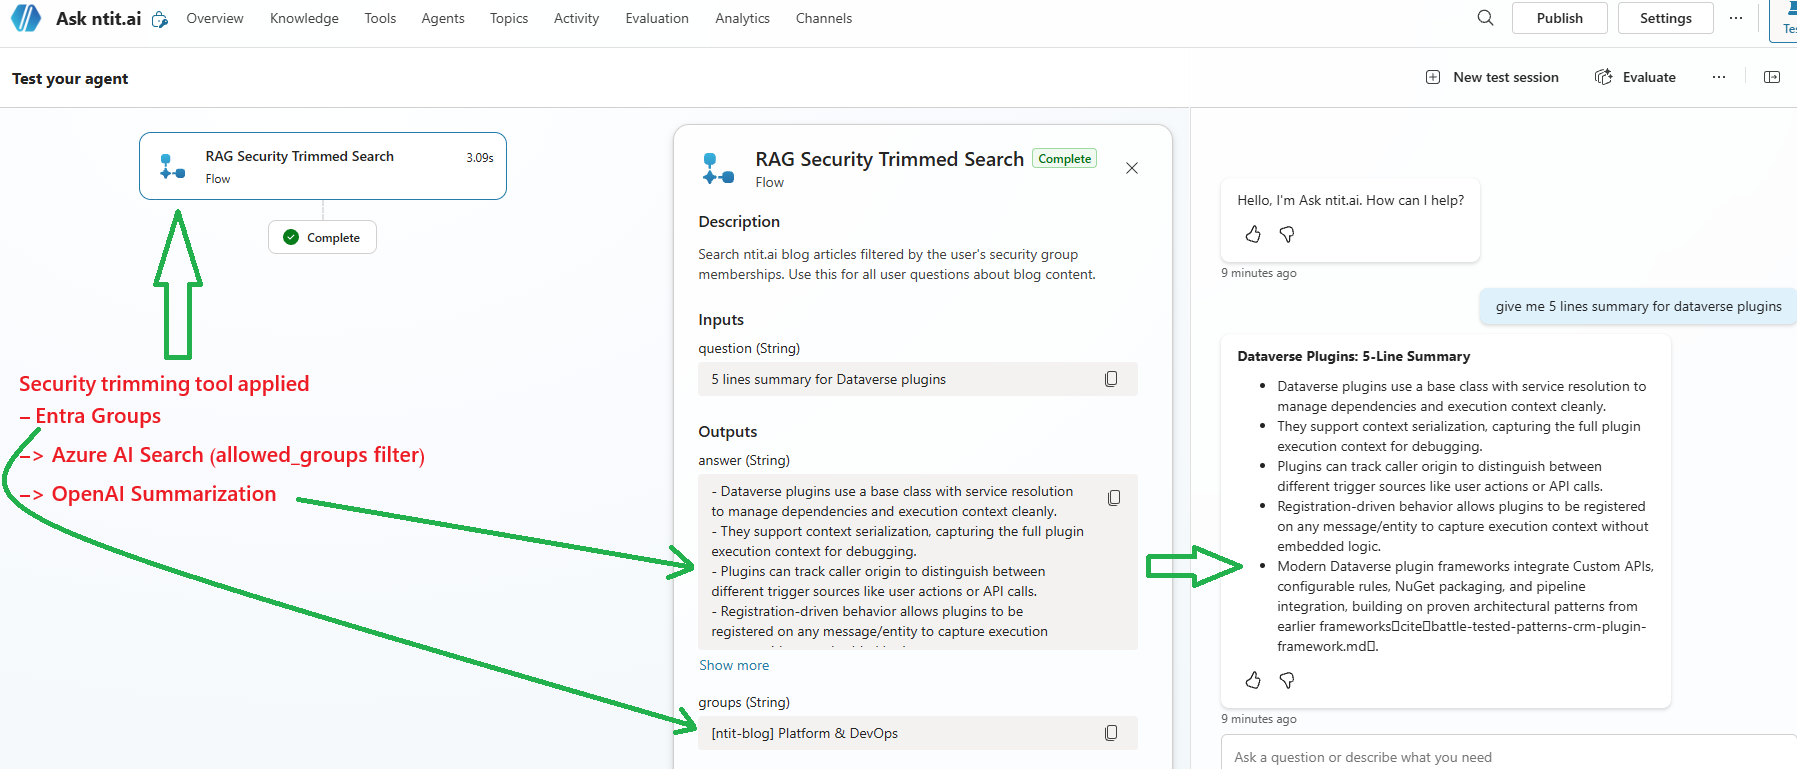This screenshot has height=769, width=1797.
Task: Copy the answer output value
Action: click(x=1114, y=498)
